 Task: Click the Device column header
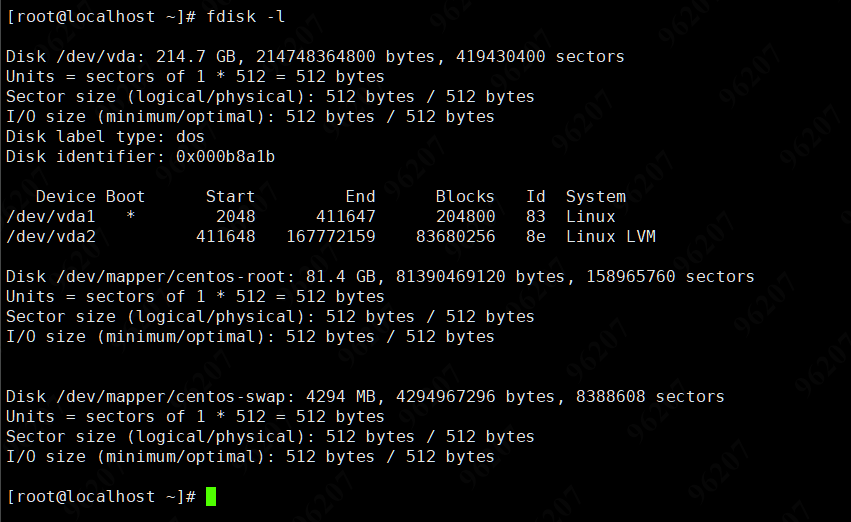[x=66, y=197]
